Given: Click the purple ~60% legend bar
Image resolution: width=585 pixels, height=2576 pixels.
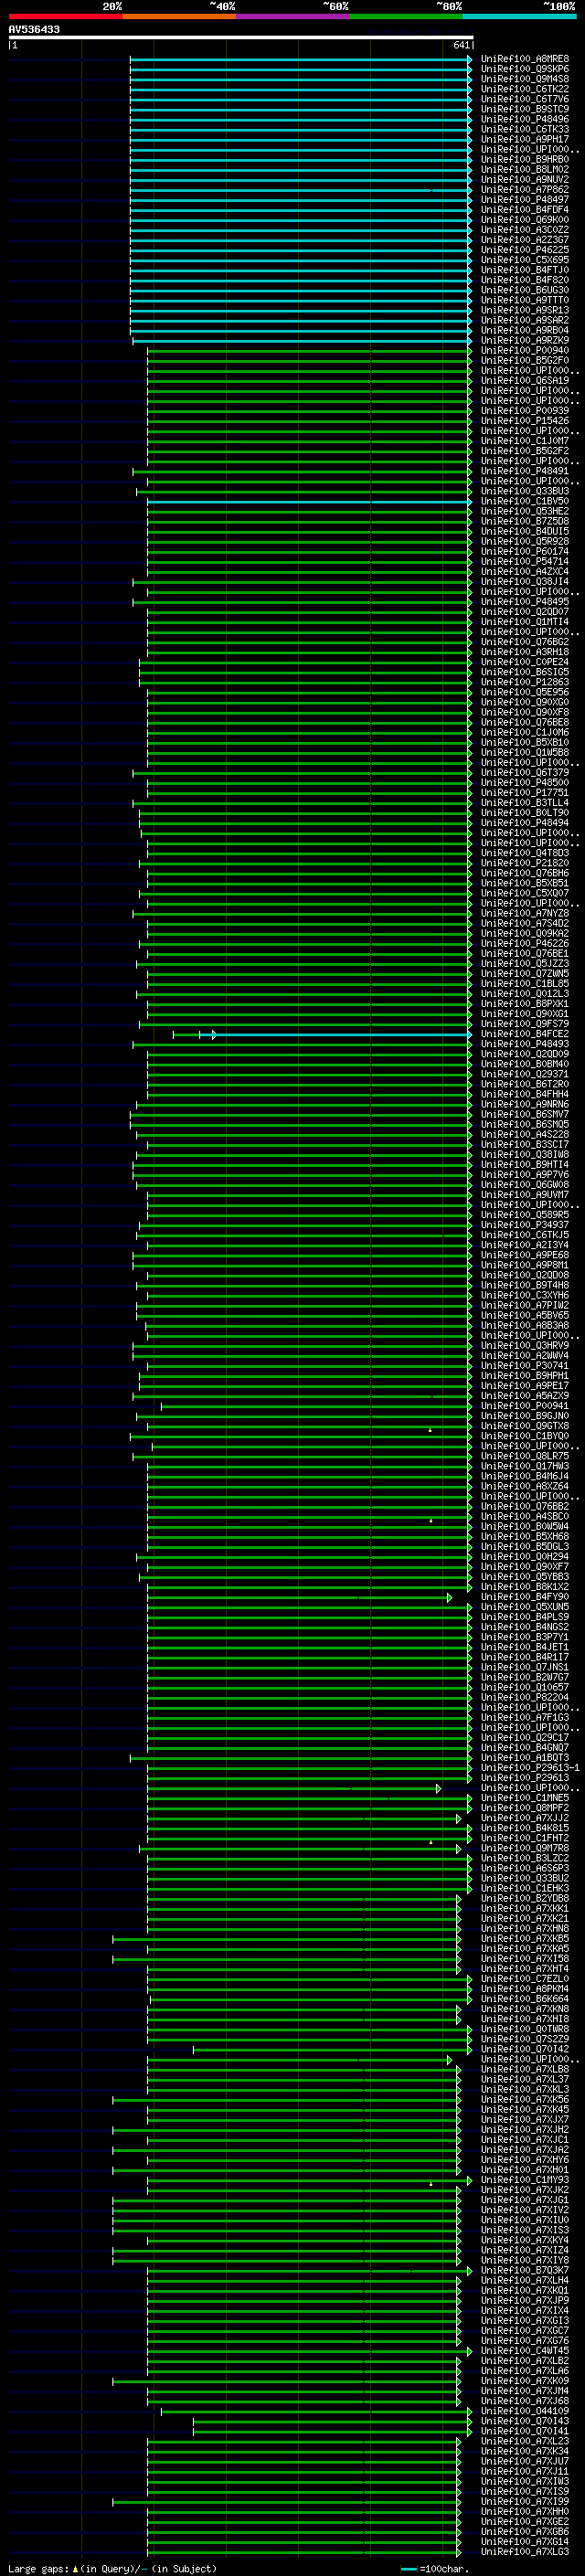Looking at the screenshot, I should pos(293,16).
